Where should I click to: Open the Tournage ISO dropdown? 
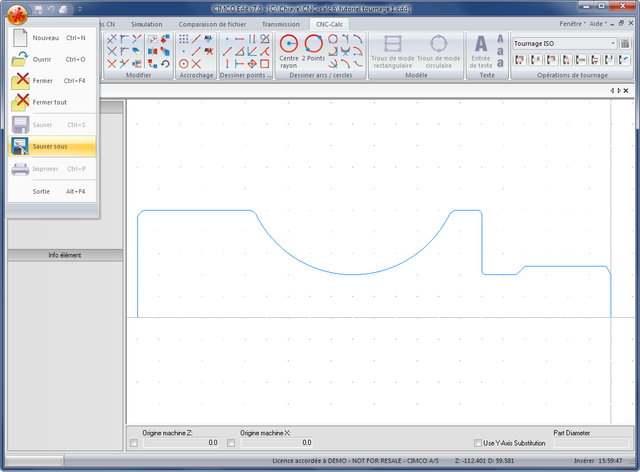[613, 43]
